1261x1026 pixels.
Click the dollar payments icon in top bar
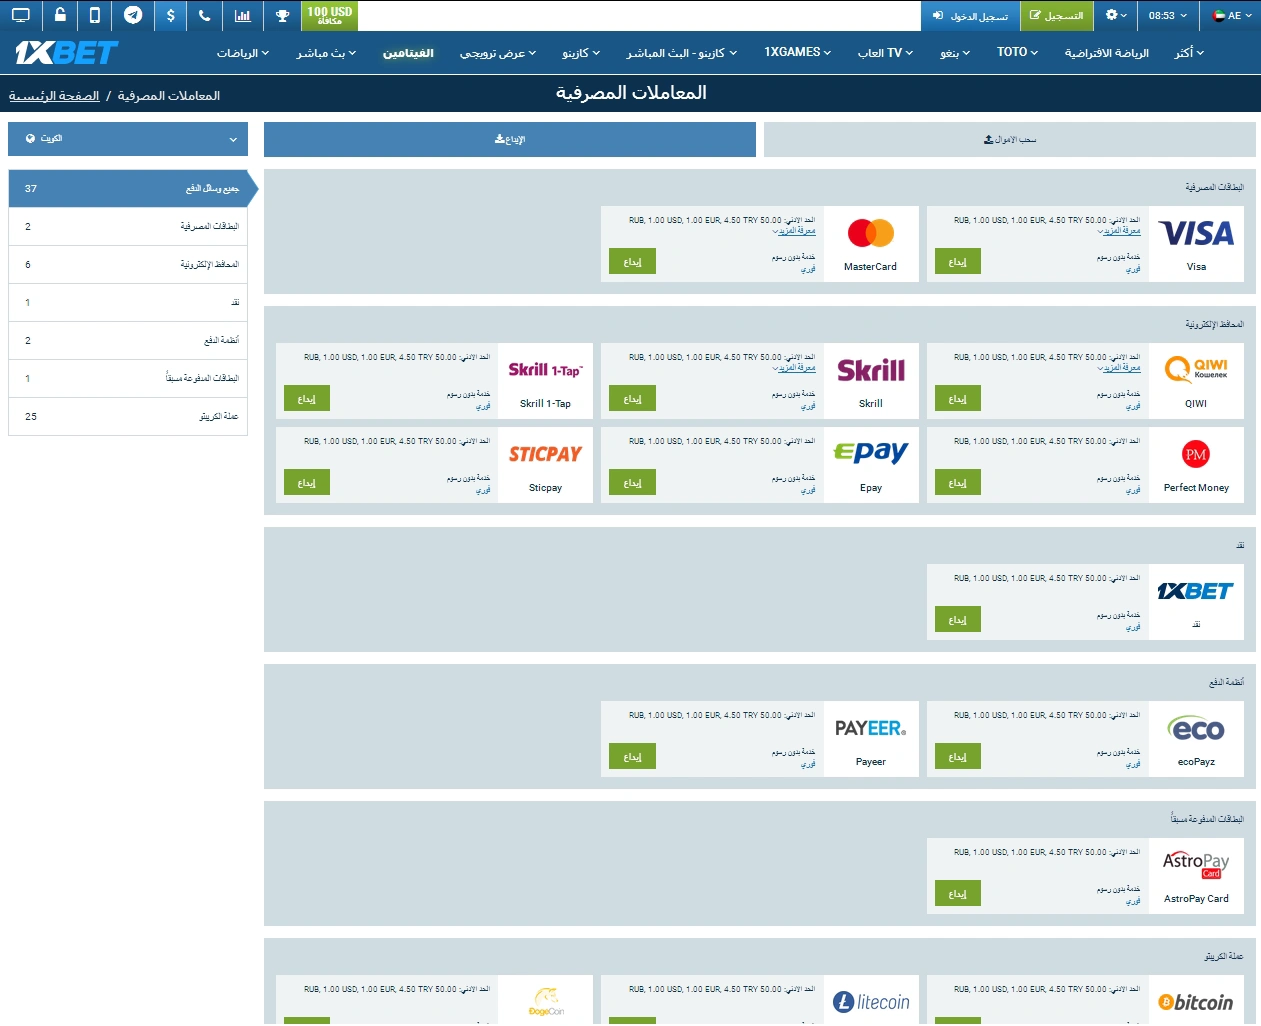coord(170,15)
